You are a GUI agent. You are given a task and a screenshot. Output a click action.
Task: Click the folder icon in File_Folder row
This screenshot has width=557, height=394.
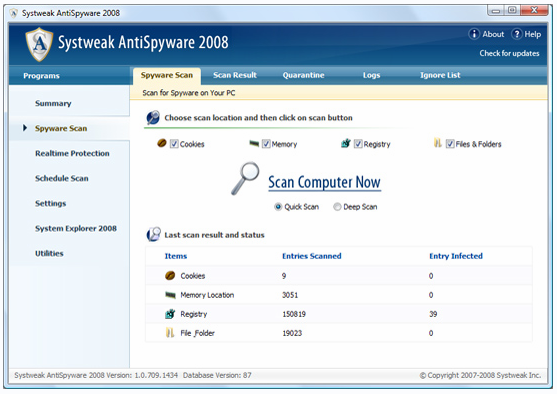170,333
